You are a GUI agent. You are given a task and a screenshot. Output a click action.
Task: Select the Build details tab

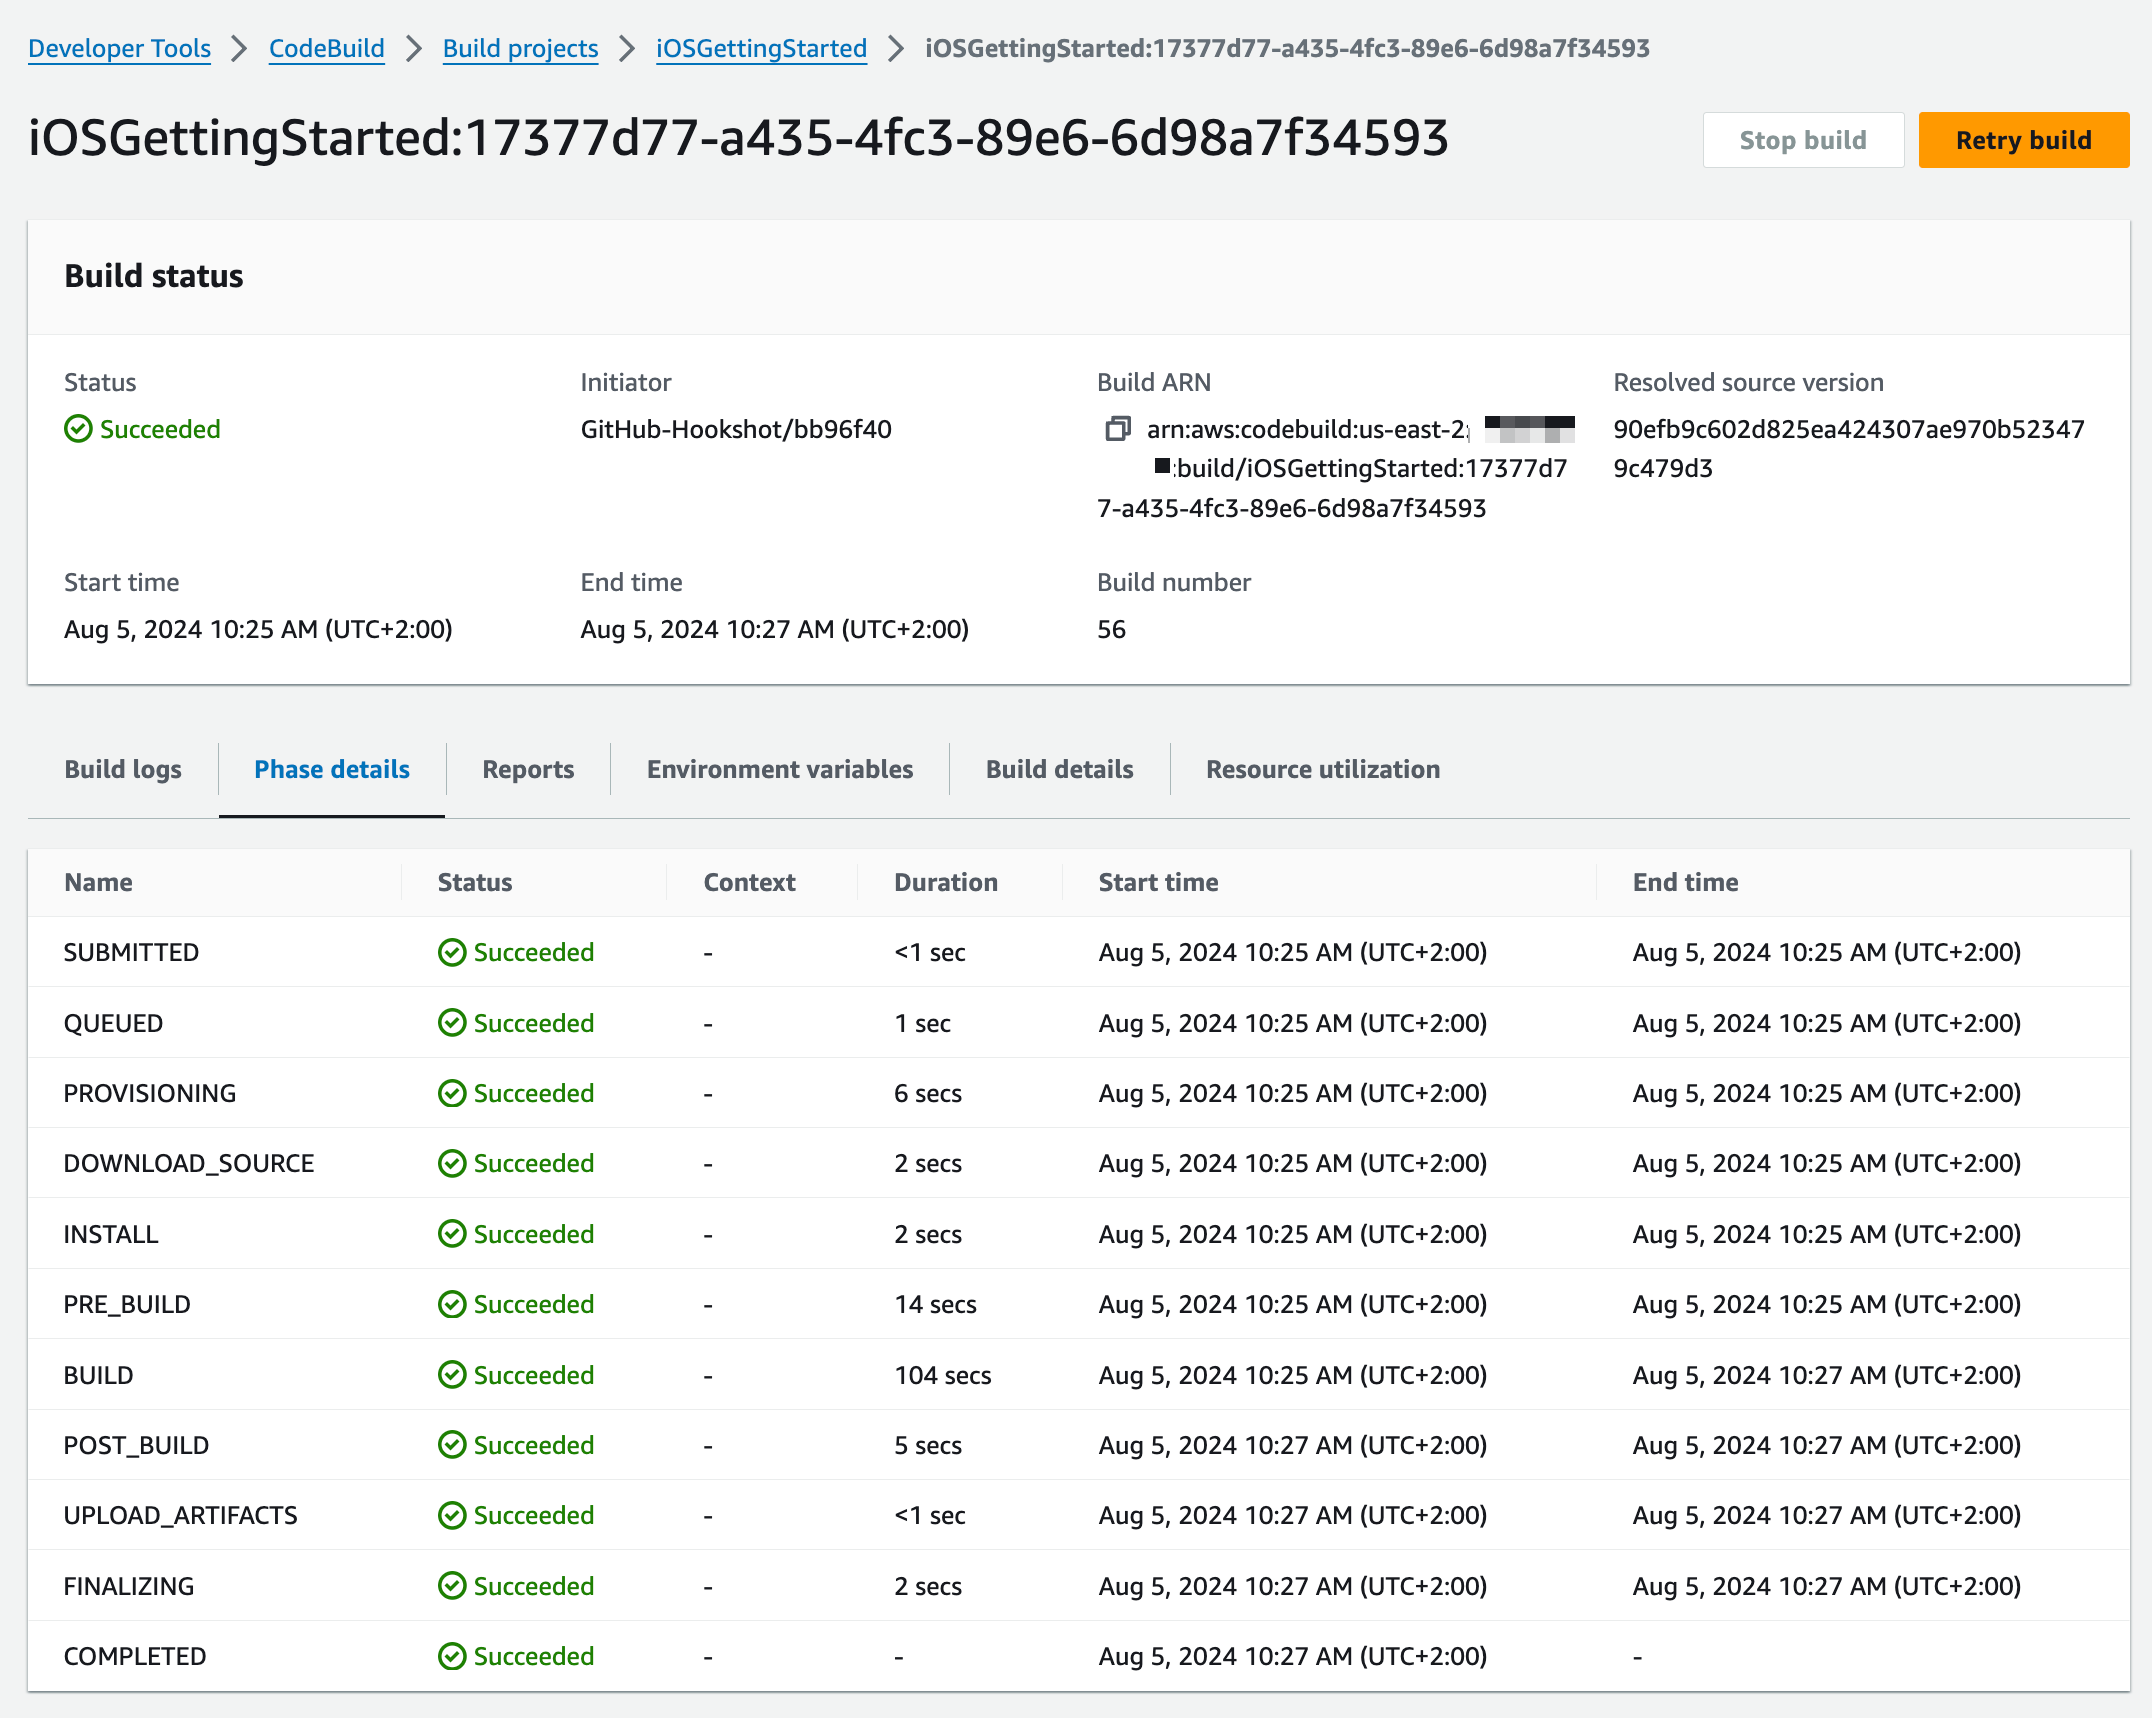pyautogui.click(x=1059, y=769)
